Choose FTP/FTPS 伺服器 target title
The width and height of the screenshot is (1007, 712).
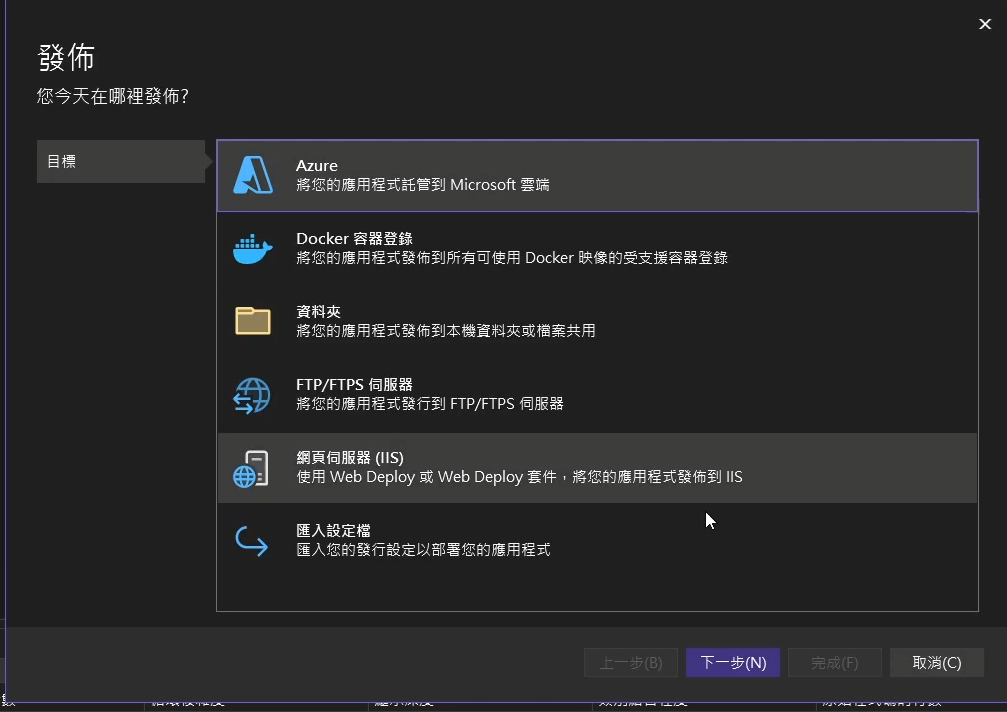point(354,385)
